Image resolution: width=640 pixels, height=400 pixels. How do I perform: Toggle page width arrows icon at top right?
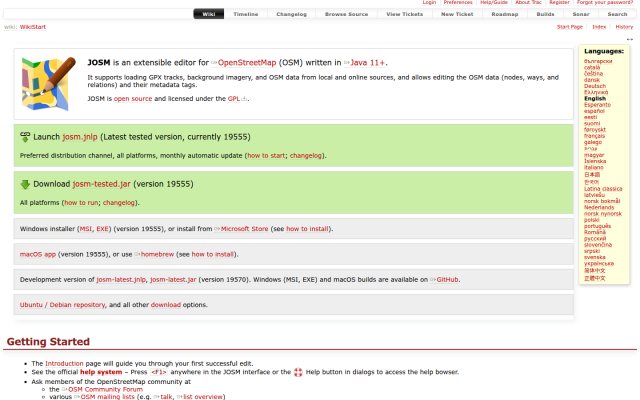coord(630,39)
